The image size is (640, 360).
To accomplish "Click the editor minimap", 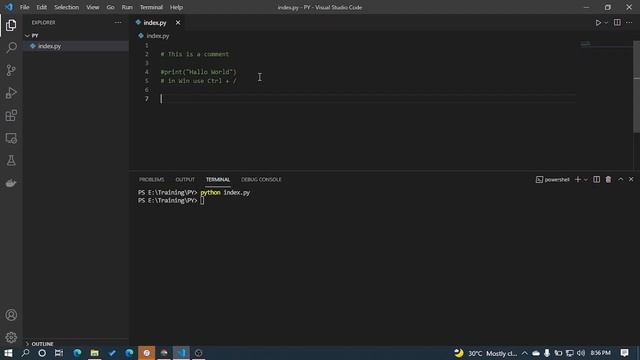I will [606, 44].
